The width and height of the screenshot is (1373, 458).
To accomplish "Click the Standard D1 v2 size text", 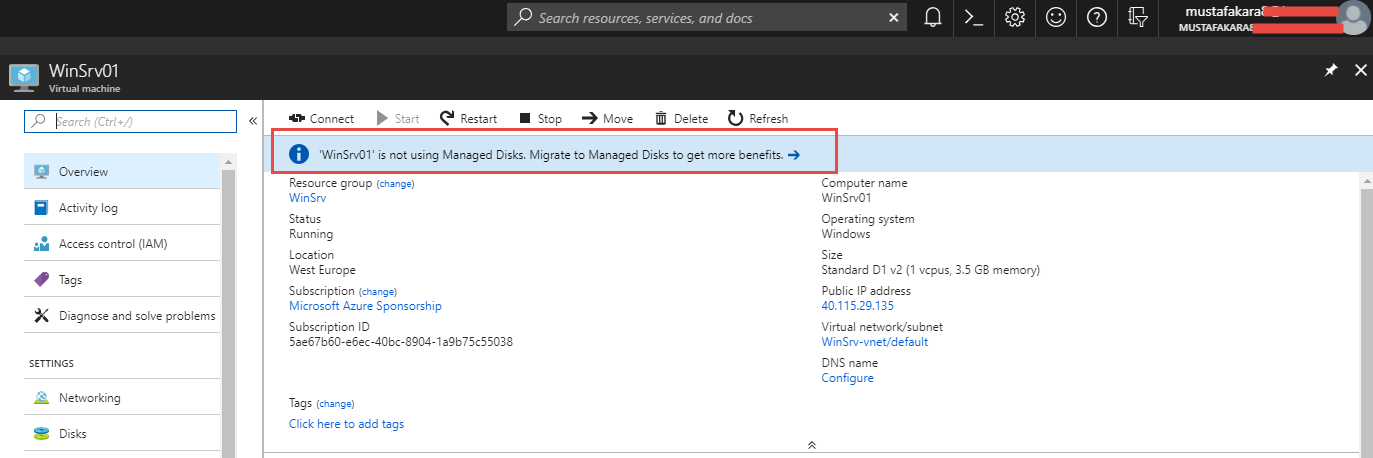I will point(930,270).
